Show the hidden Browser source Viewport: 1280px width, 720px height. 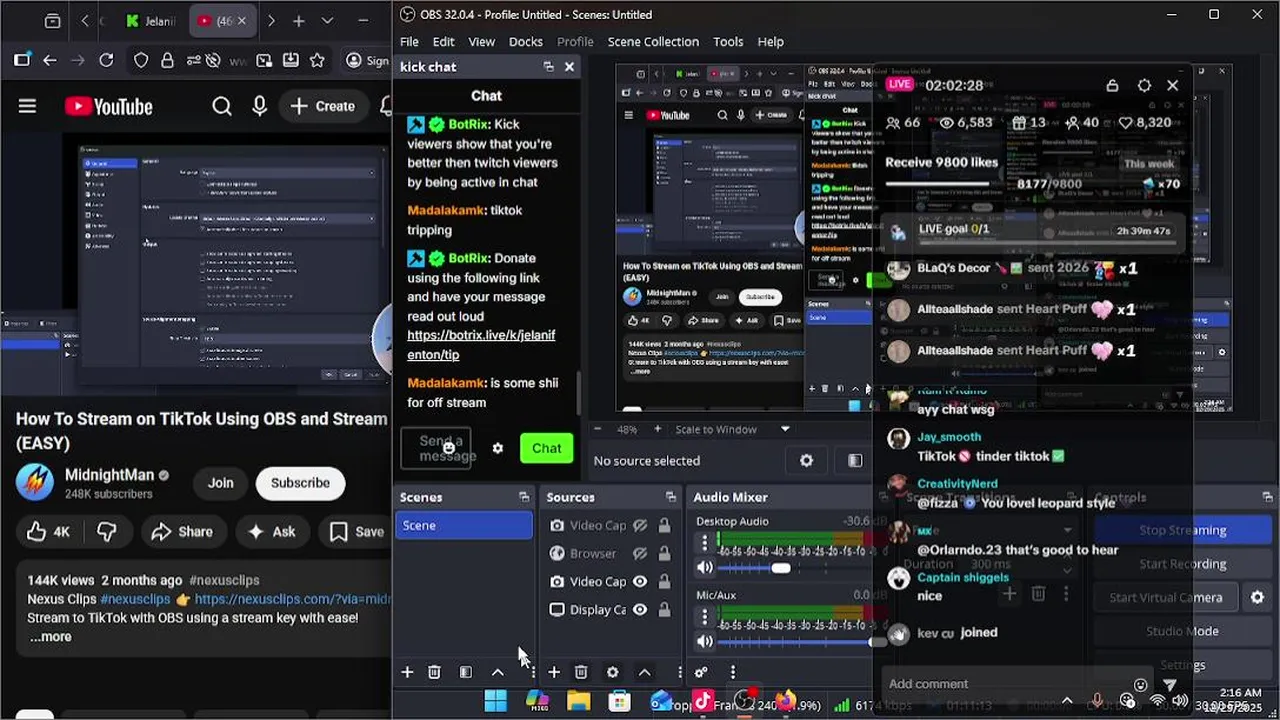point(640,553)
